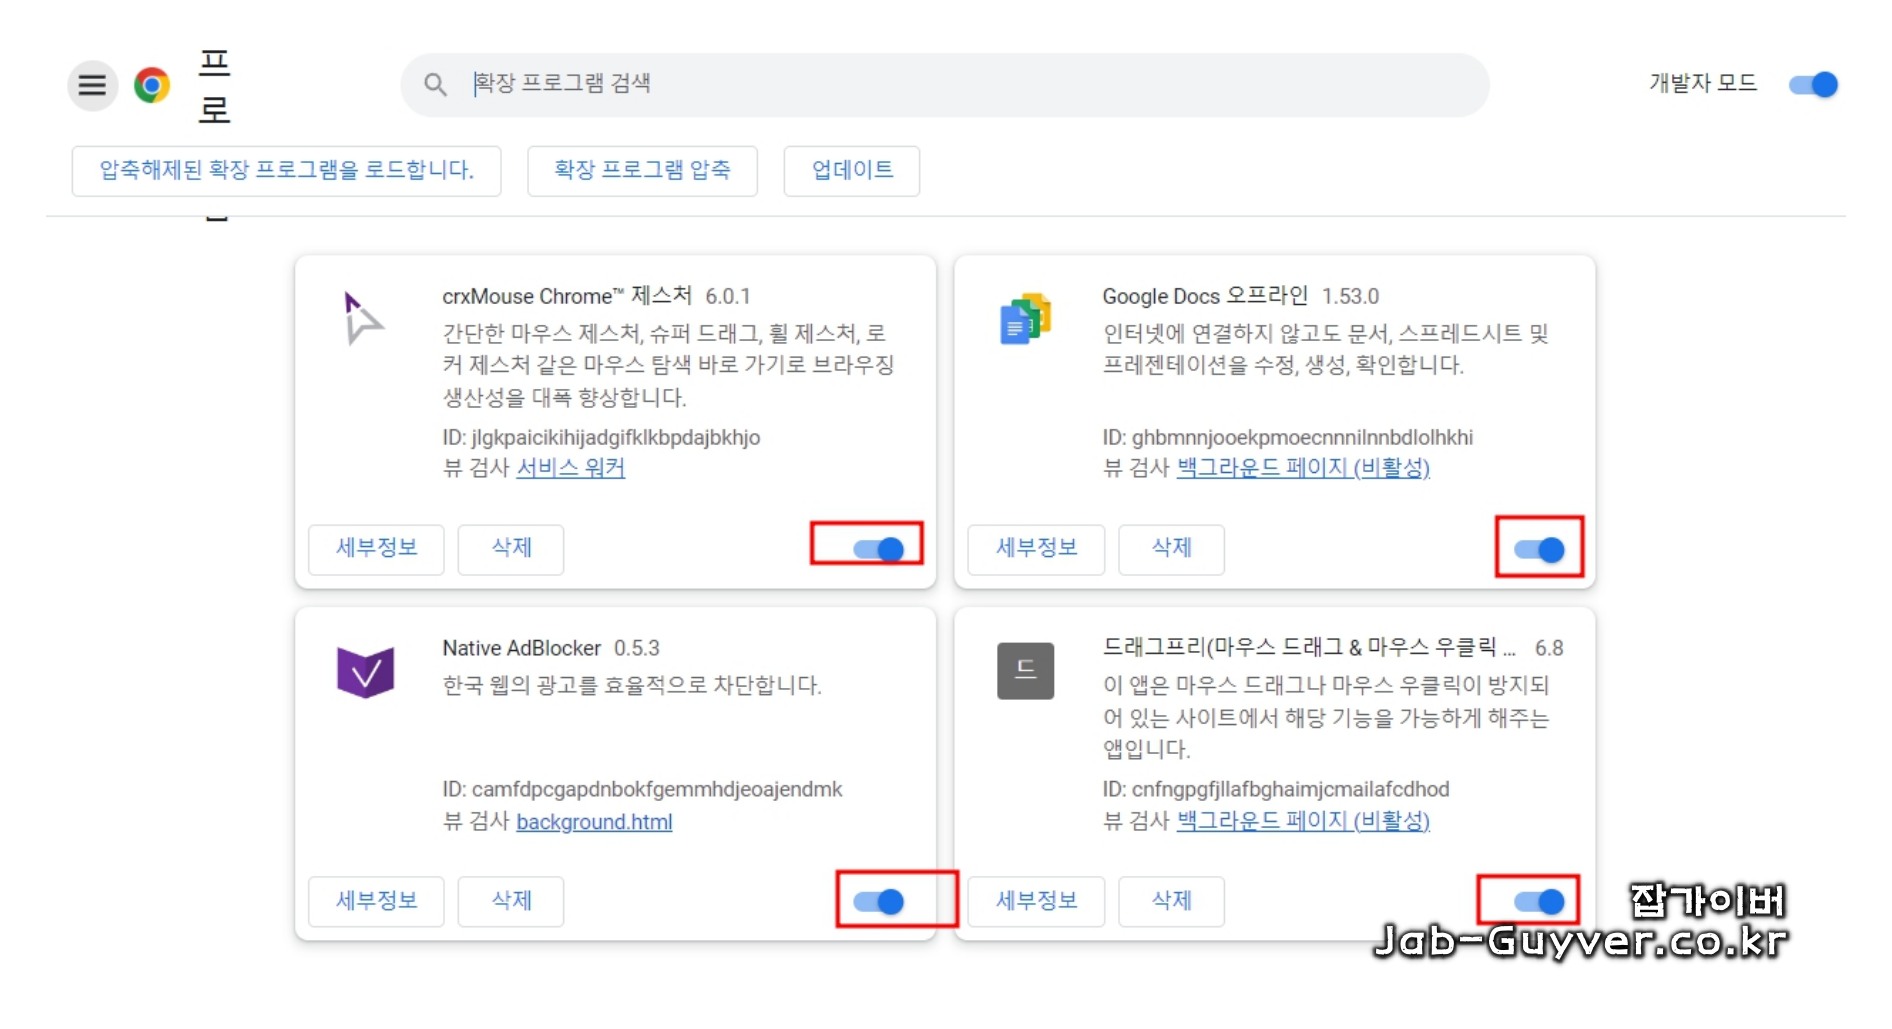Image resolution: width=1892 pixels, height=1029 pixels.
Task: Click version 0.5.3 of Native AdBlocker
Action: coord(637,648)
